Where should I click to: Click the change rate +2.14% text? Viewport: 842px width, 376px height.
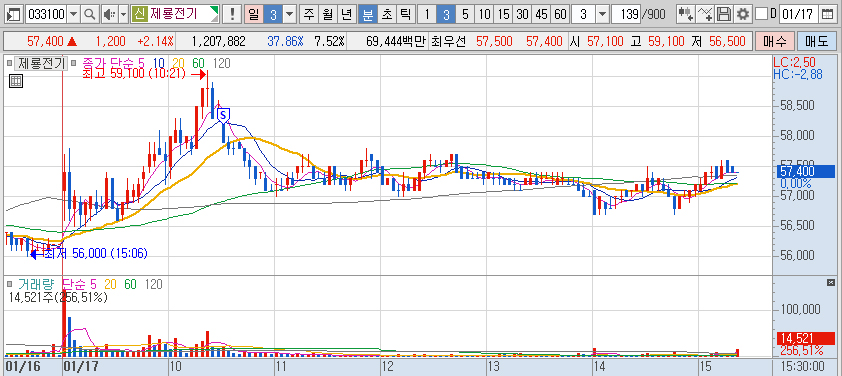click(155, 41)
